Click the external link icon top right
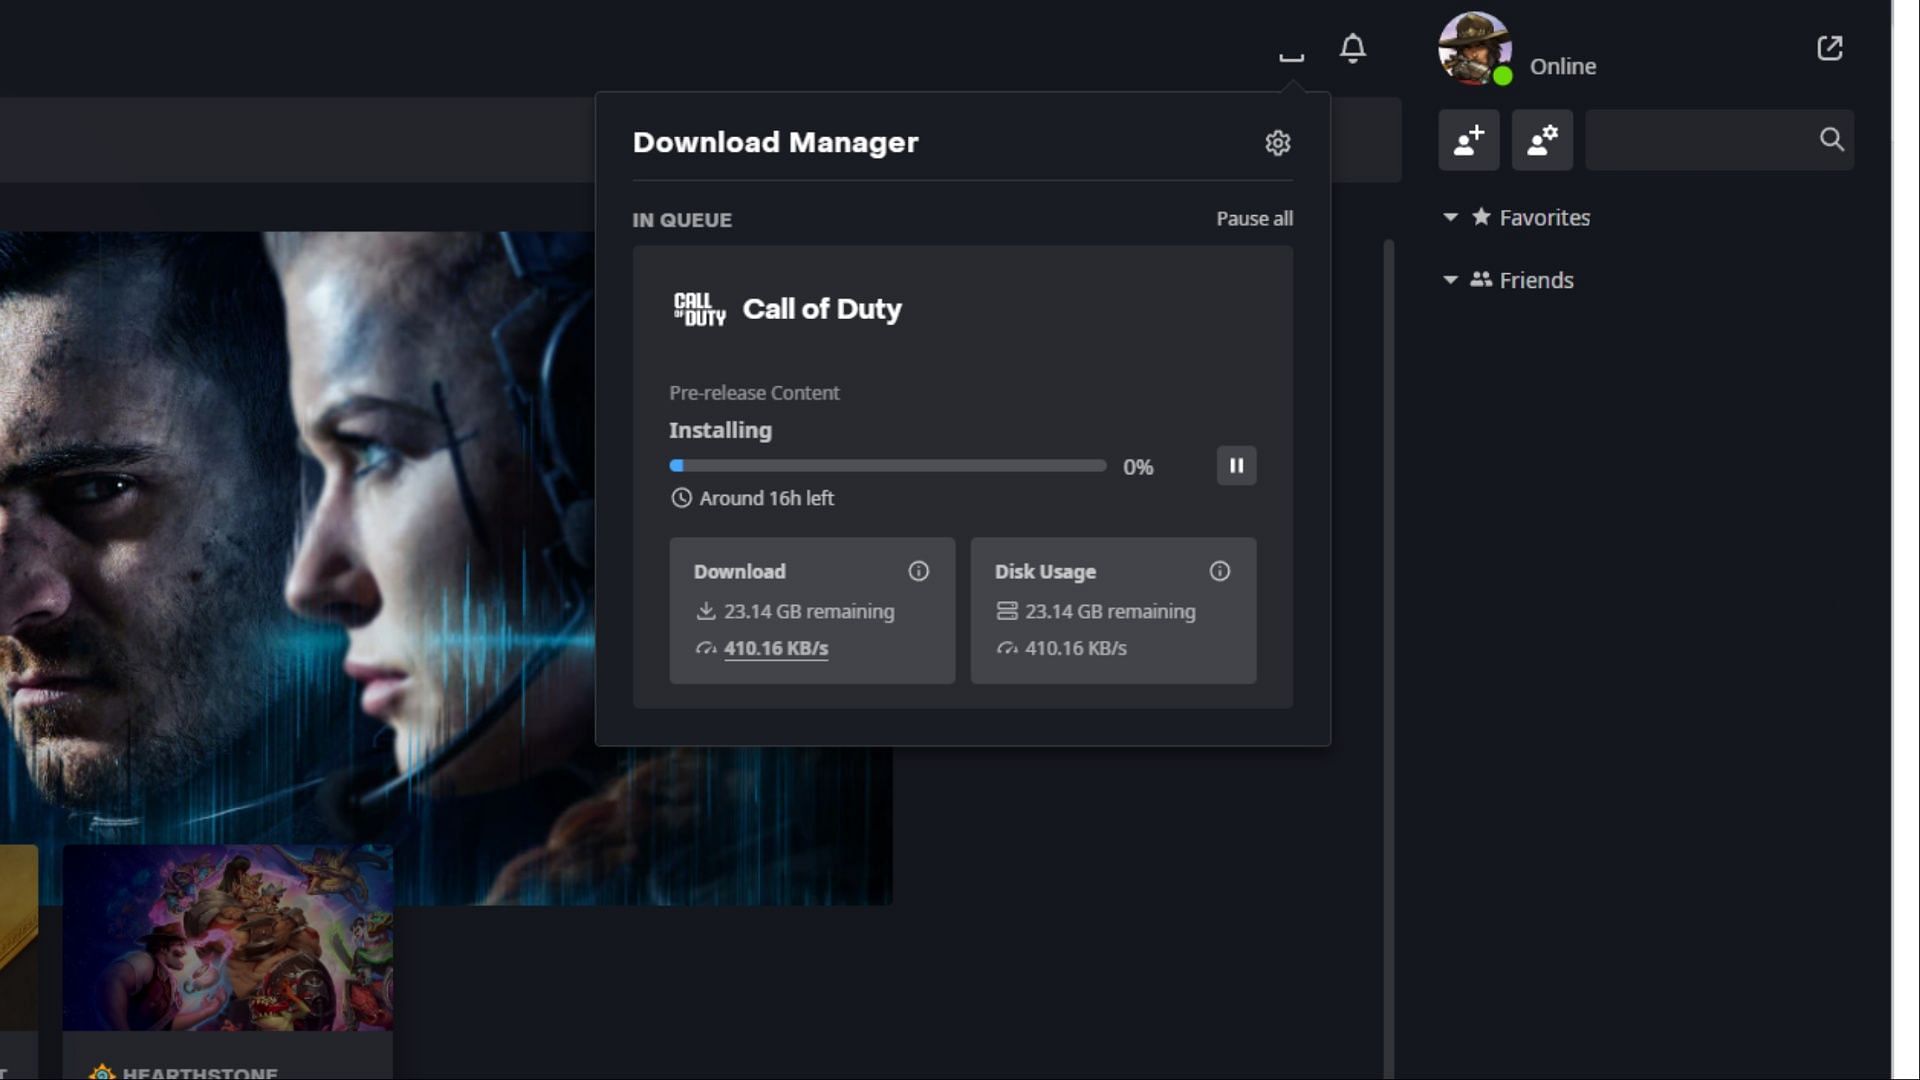This screenshot has height=1080, width=1920. (x=1830, y=47)
